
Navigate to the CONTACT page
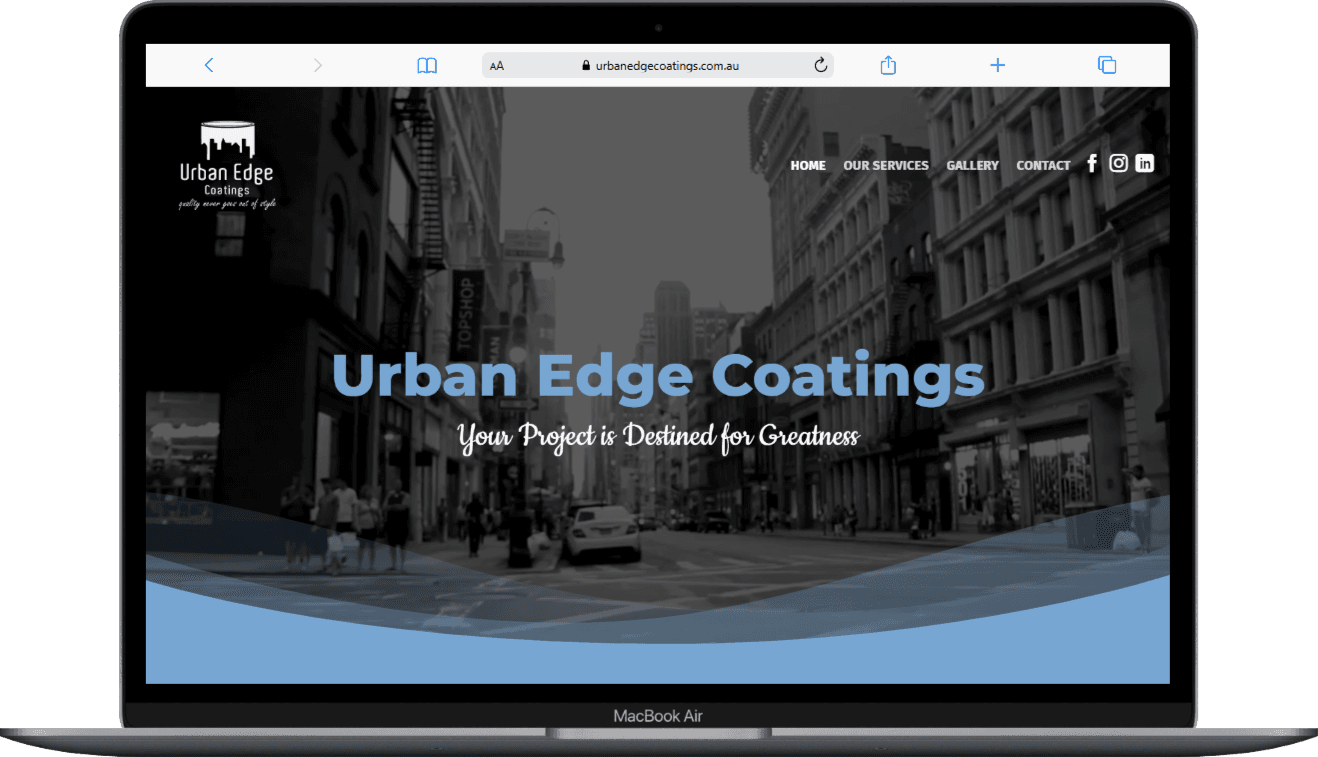tap(1043, 165)
